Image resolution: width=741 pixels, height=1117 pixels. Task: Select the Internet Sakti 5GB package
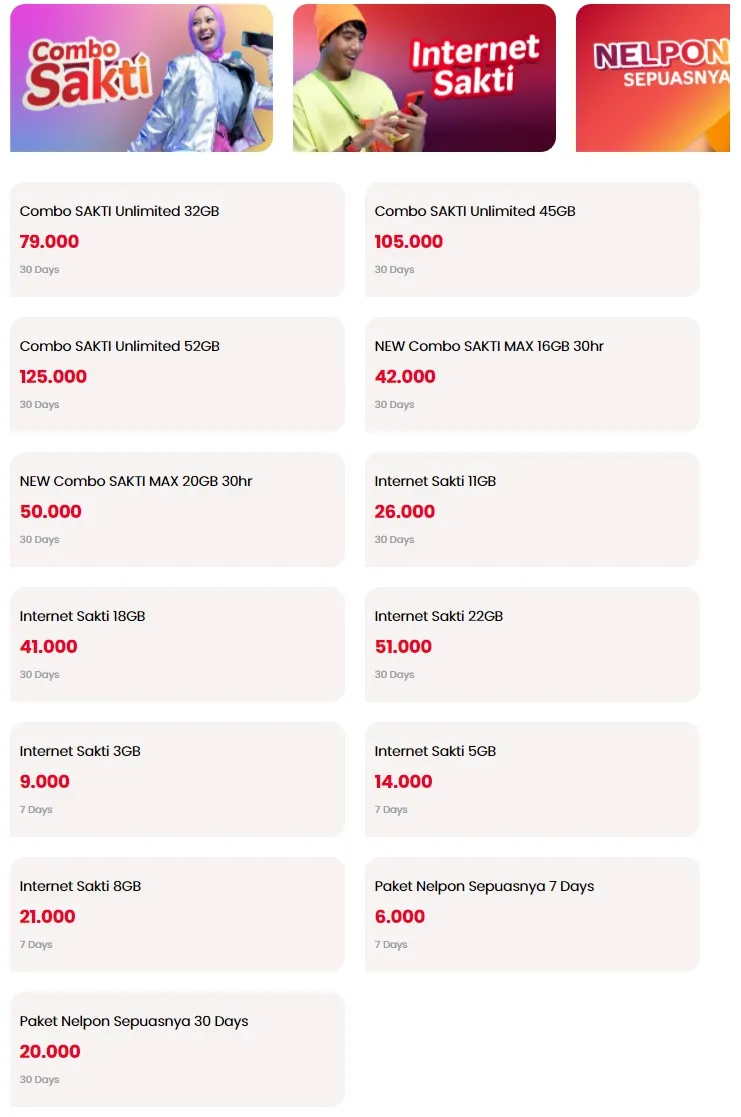pos(532,778)
